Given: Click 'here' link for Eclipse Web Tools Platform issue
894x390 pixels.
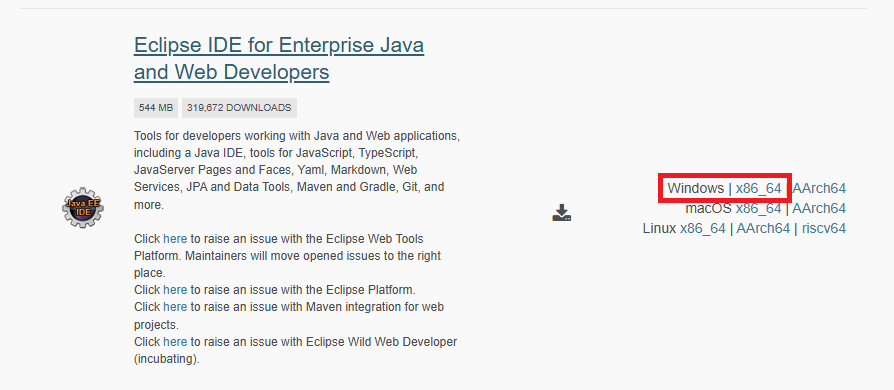Looking at the screenshot, I should (x=175, y=238).
